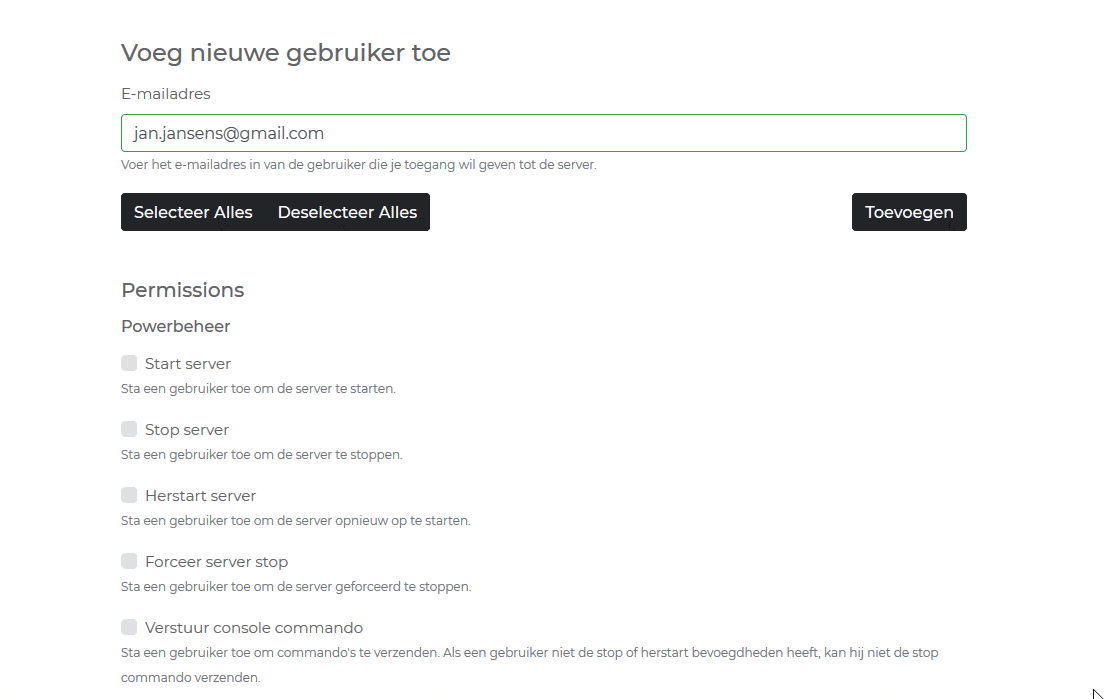The width and height of the screenshot is (1105, 699).
Task: Click the Powerbeheer subheading
Action: [175, 326]
